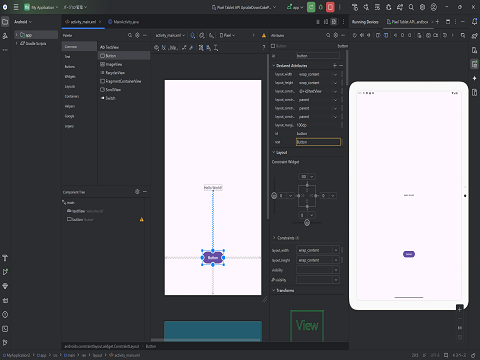This screenshot has height=360, width=480.
Task: Click Infer Constraints wand icon
Action: click(x=191, y=48)
